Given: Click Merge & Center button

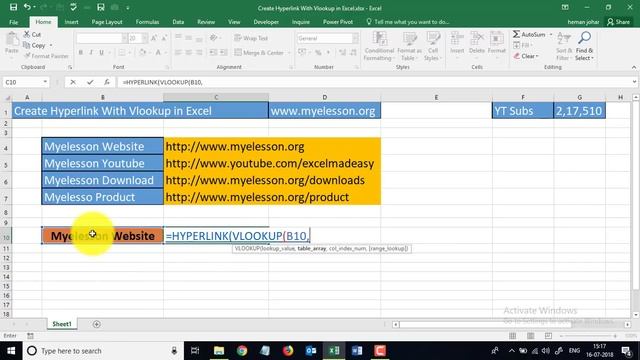Looking at the screenshot, I should tap(260, 53).
